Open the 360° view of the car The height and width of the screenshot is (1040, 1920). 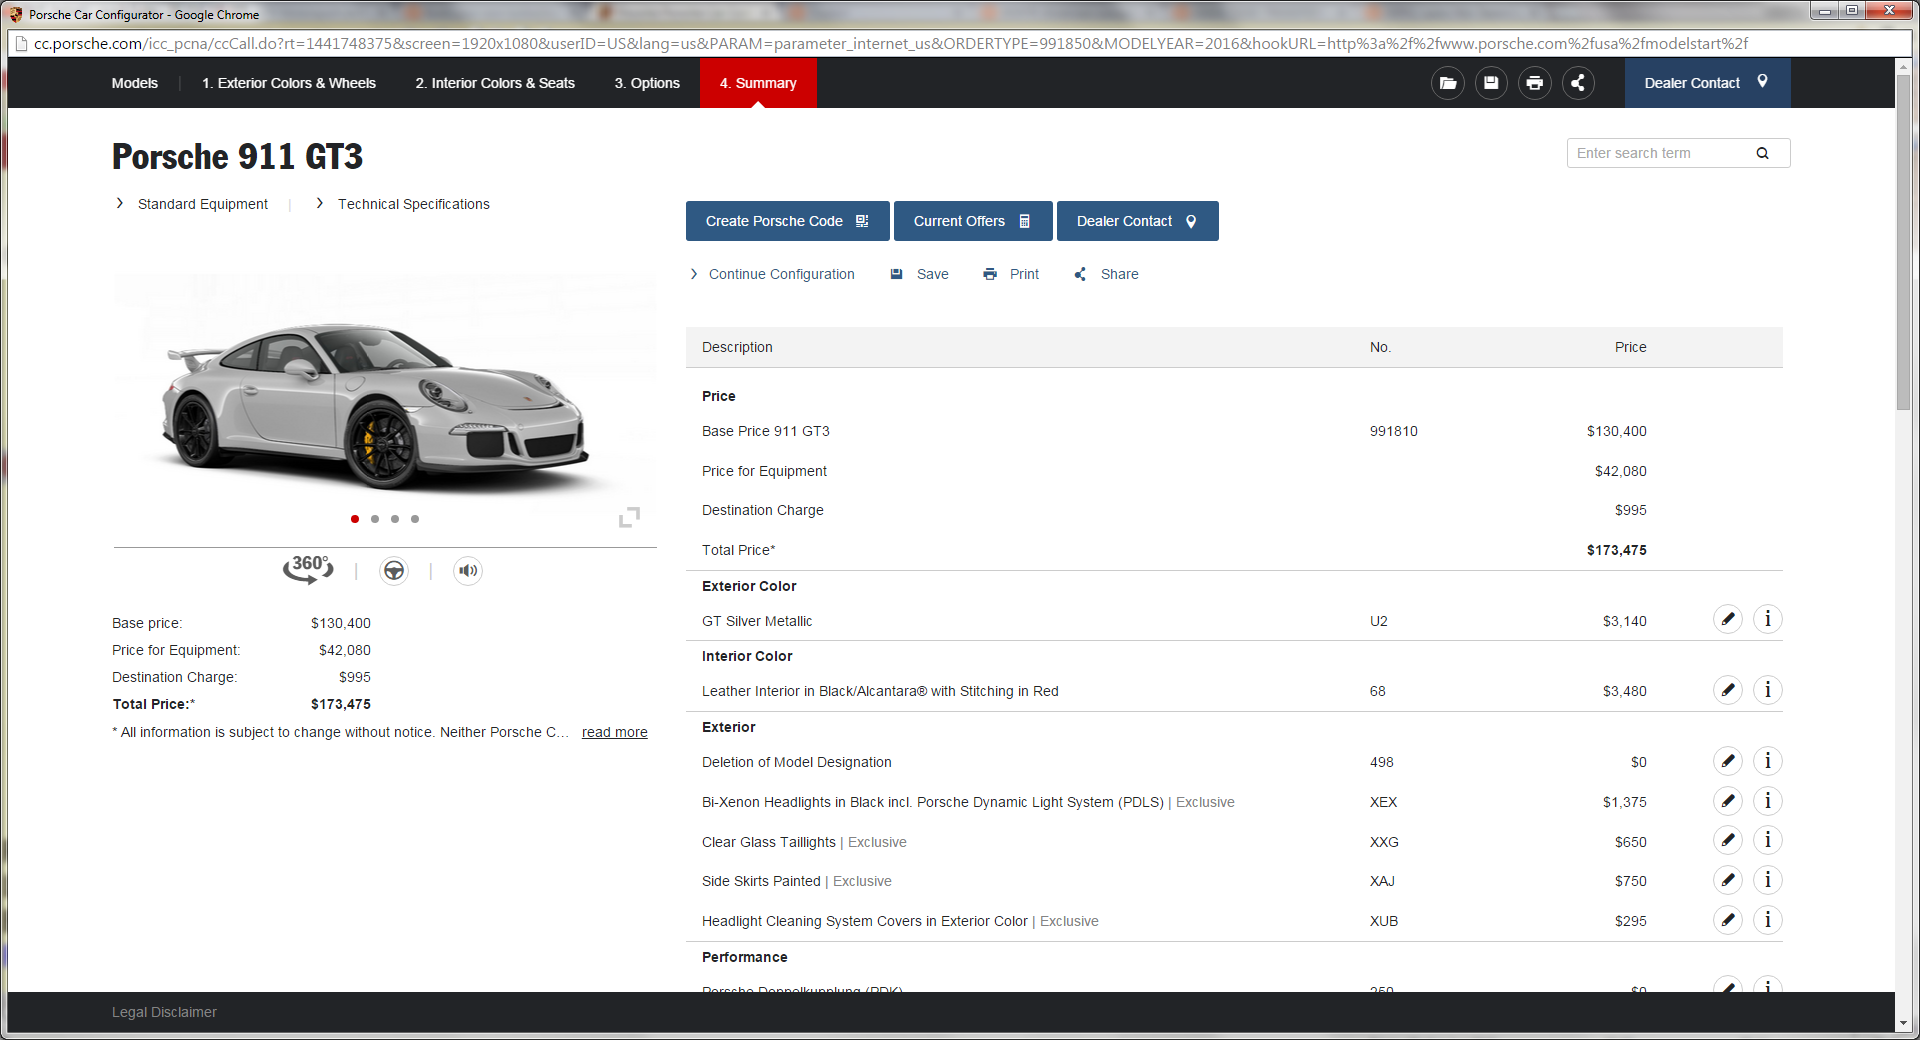pyautogui.click(x=308, y=569)
